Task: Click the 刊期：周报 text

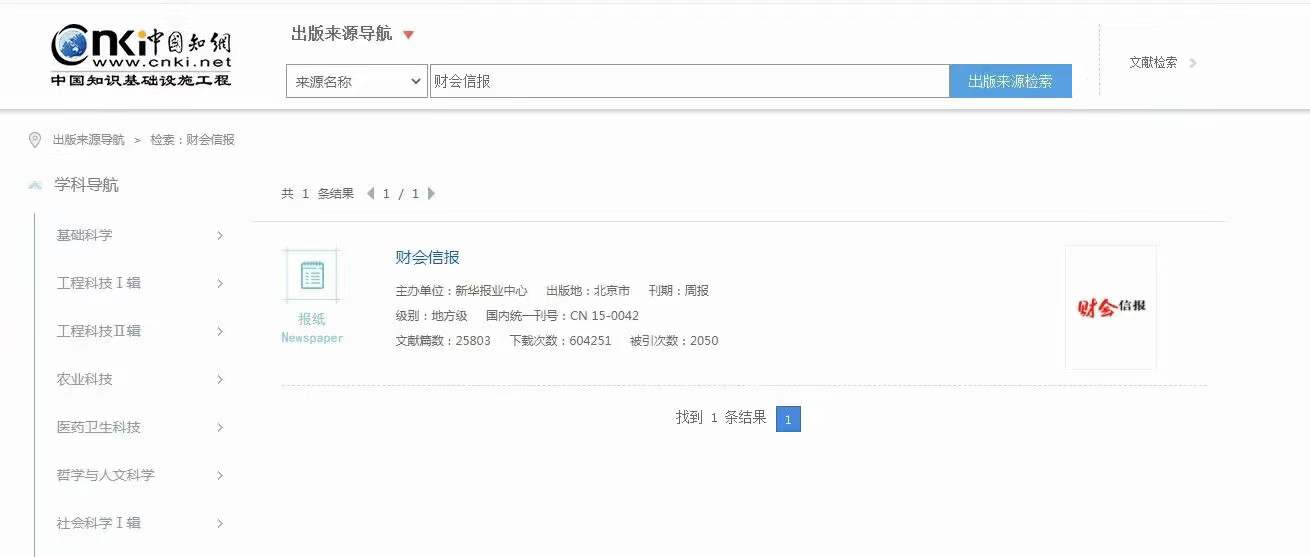Action: pos(679,291)
